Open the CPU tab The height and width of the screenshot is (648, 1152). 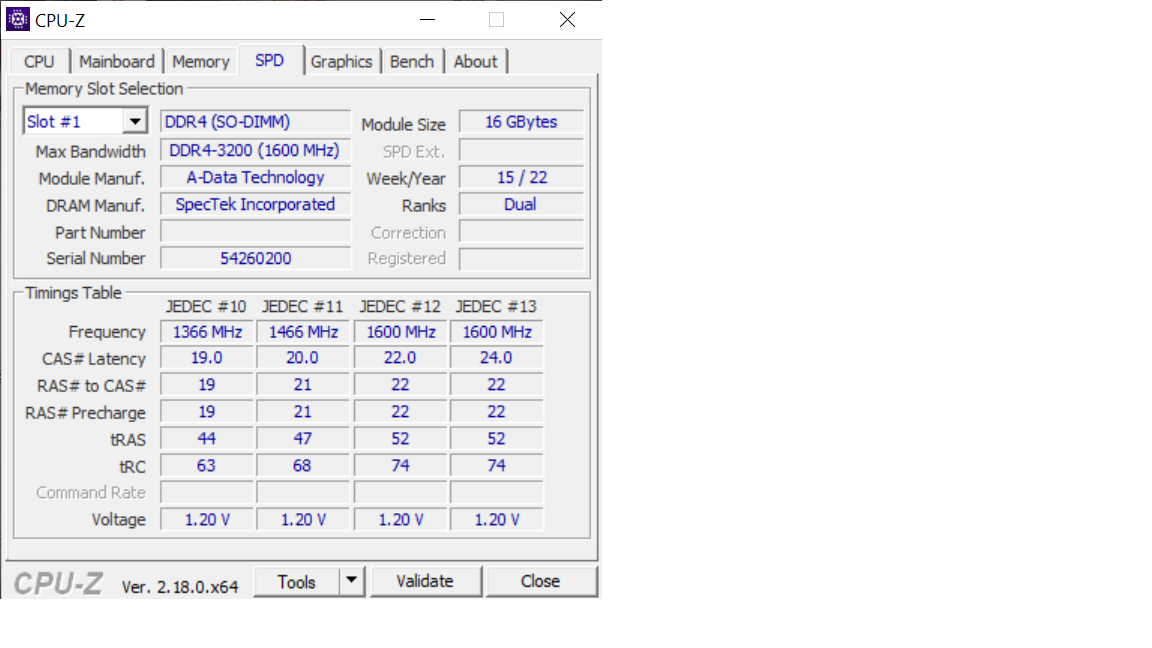(x=39, y=62)
